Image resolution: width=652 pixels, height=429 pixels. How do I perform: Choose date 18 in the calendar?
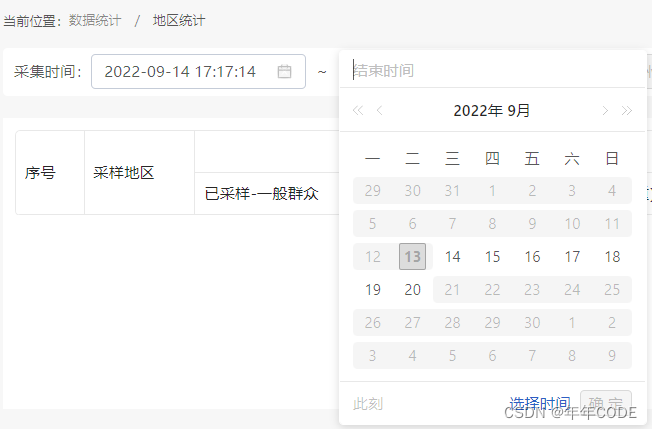612,256
